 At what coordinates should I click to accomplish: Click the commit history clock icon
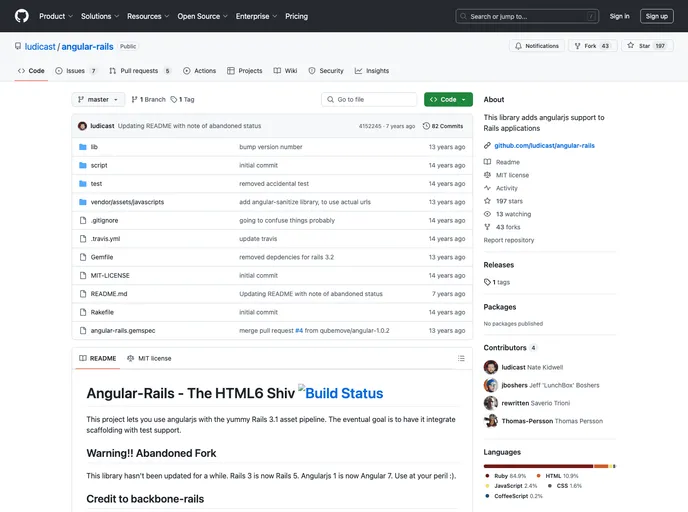click(426, 126)
